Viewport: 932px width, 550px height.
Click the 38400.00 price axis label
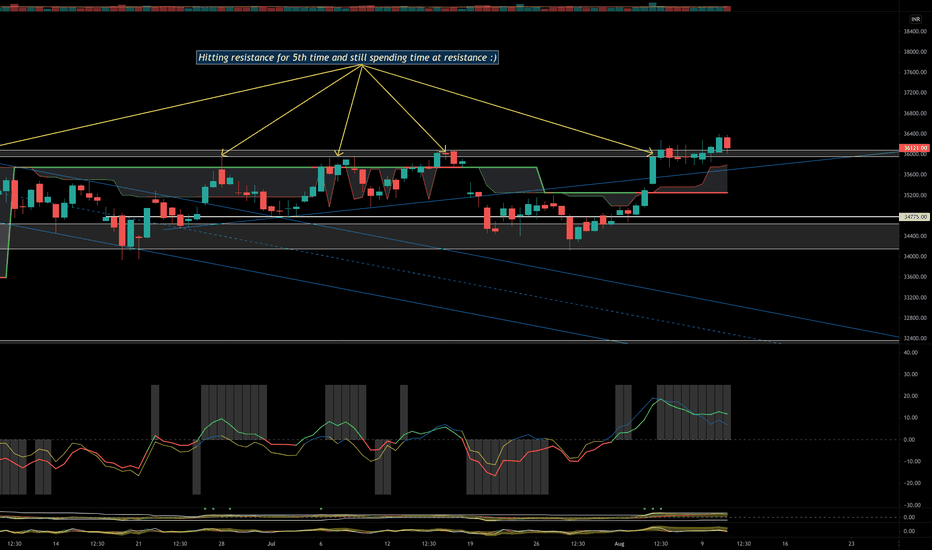(x=915, y=32)
